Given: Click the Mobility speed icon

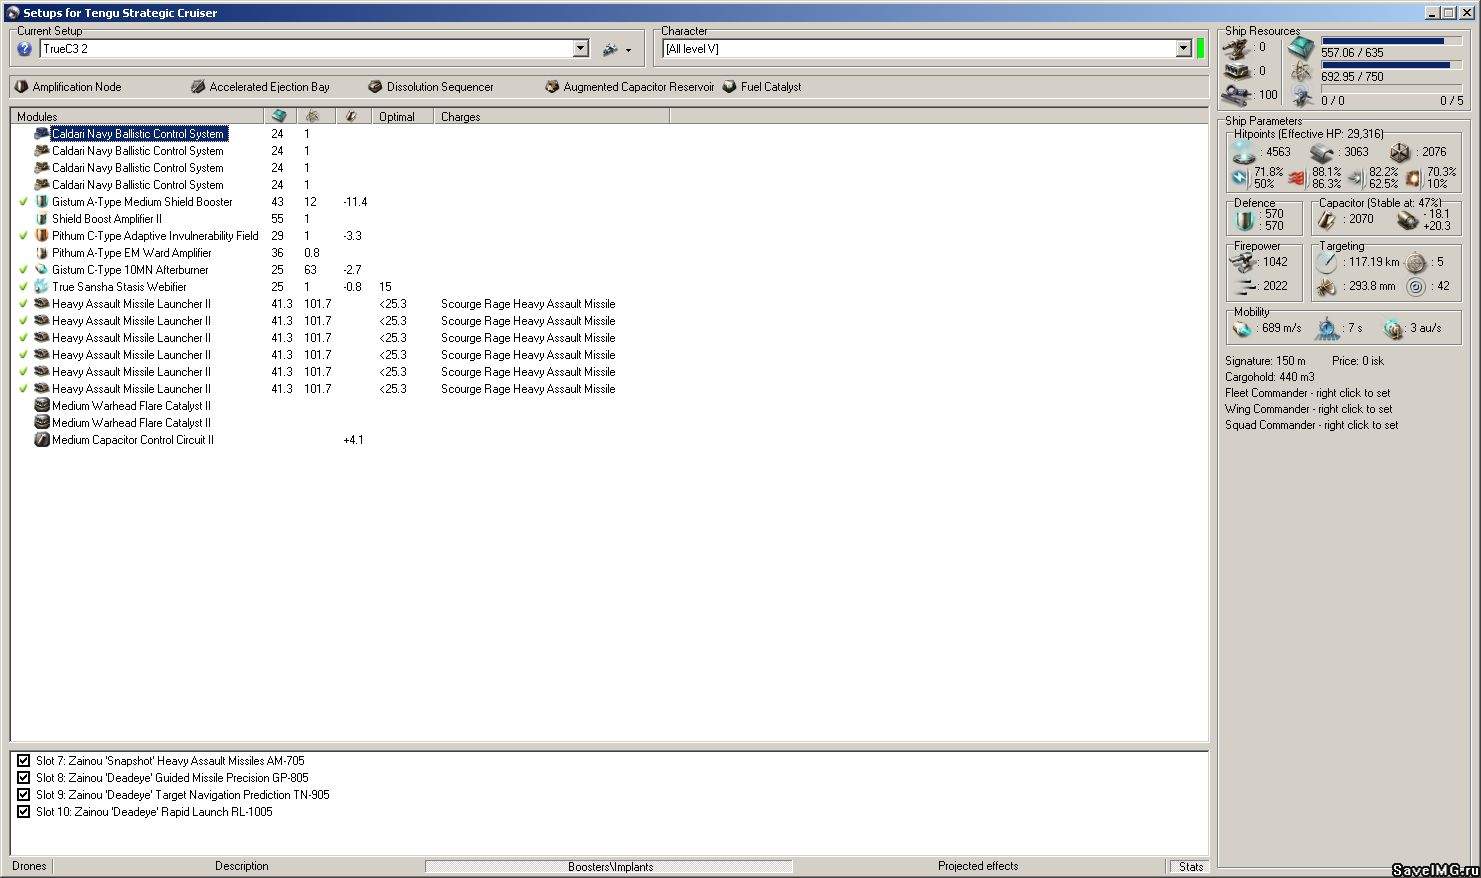Looking at the screenshot, I should click(x=1242, y=328).
